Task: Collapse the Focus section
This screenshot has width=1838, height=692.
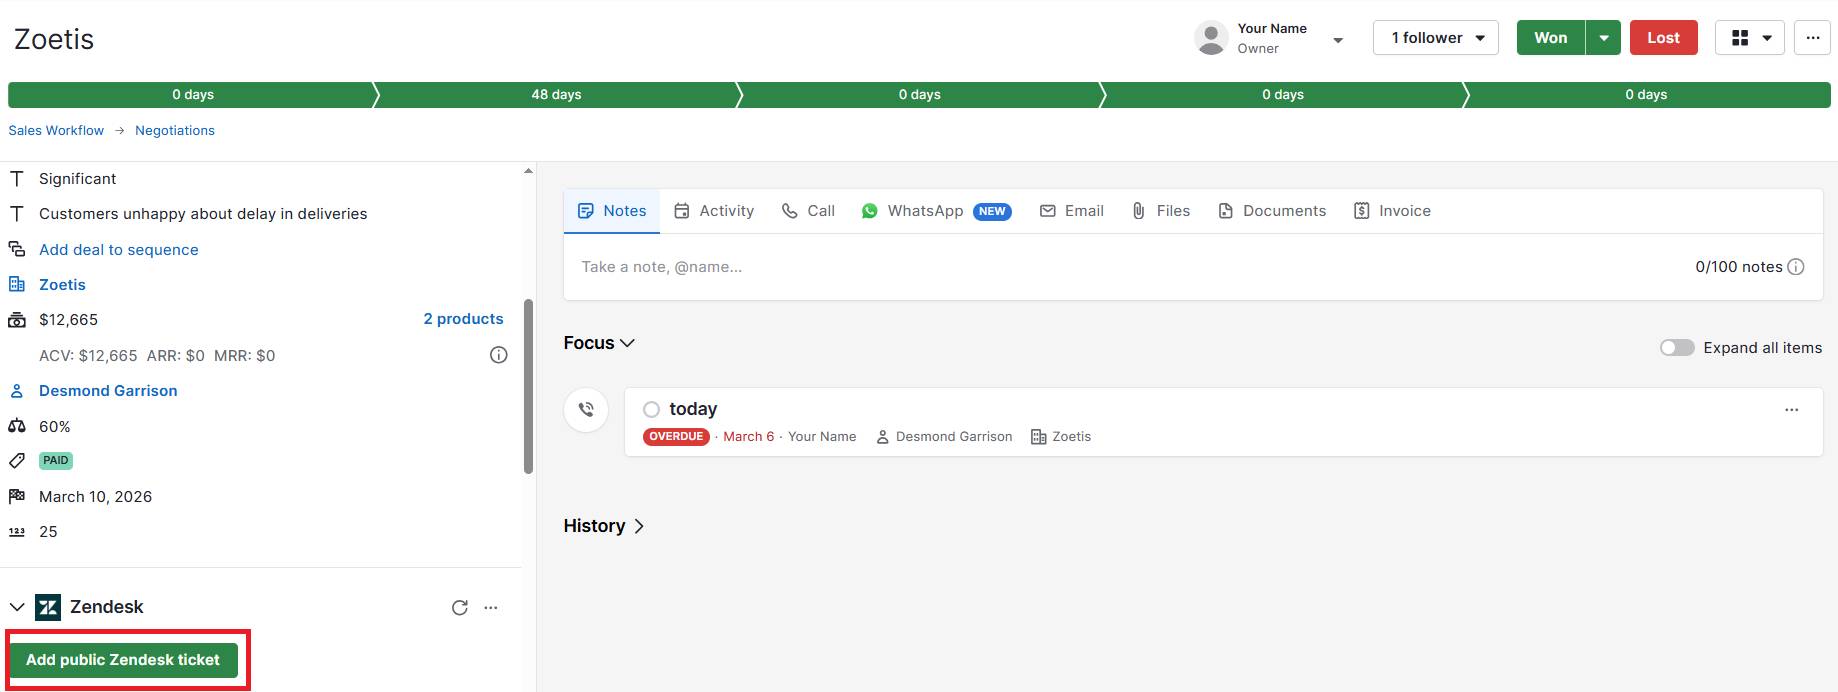Action: tap(599, 343)
